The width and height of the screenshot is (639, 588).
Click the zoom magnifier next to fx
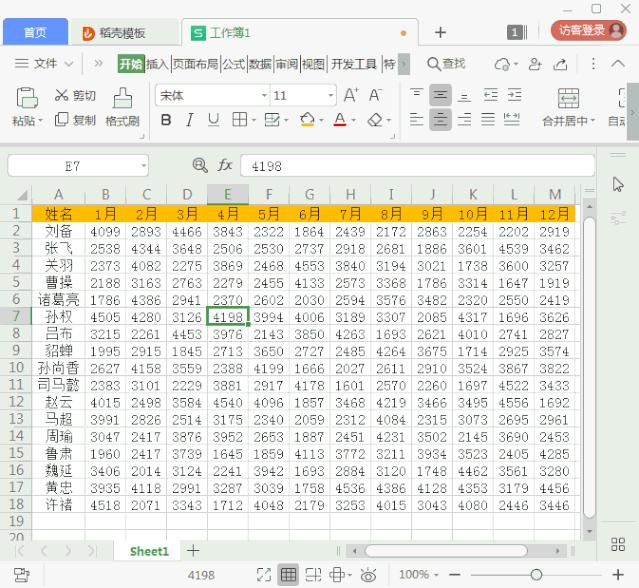tap(200, 165)
